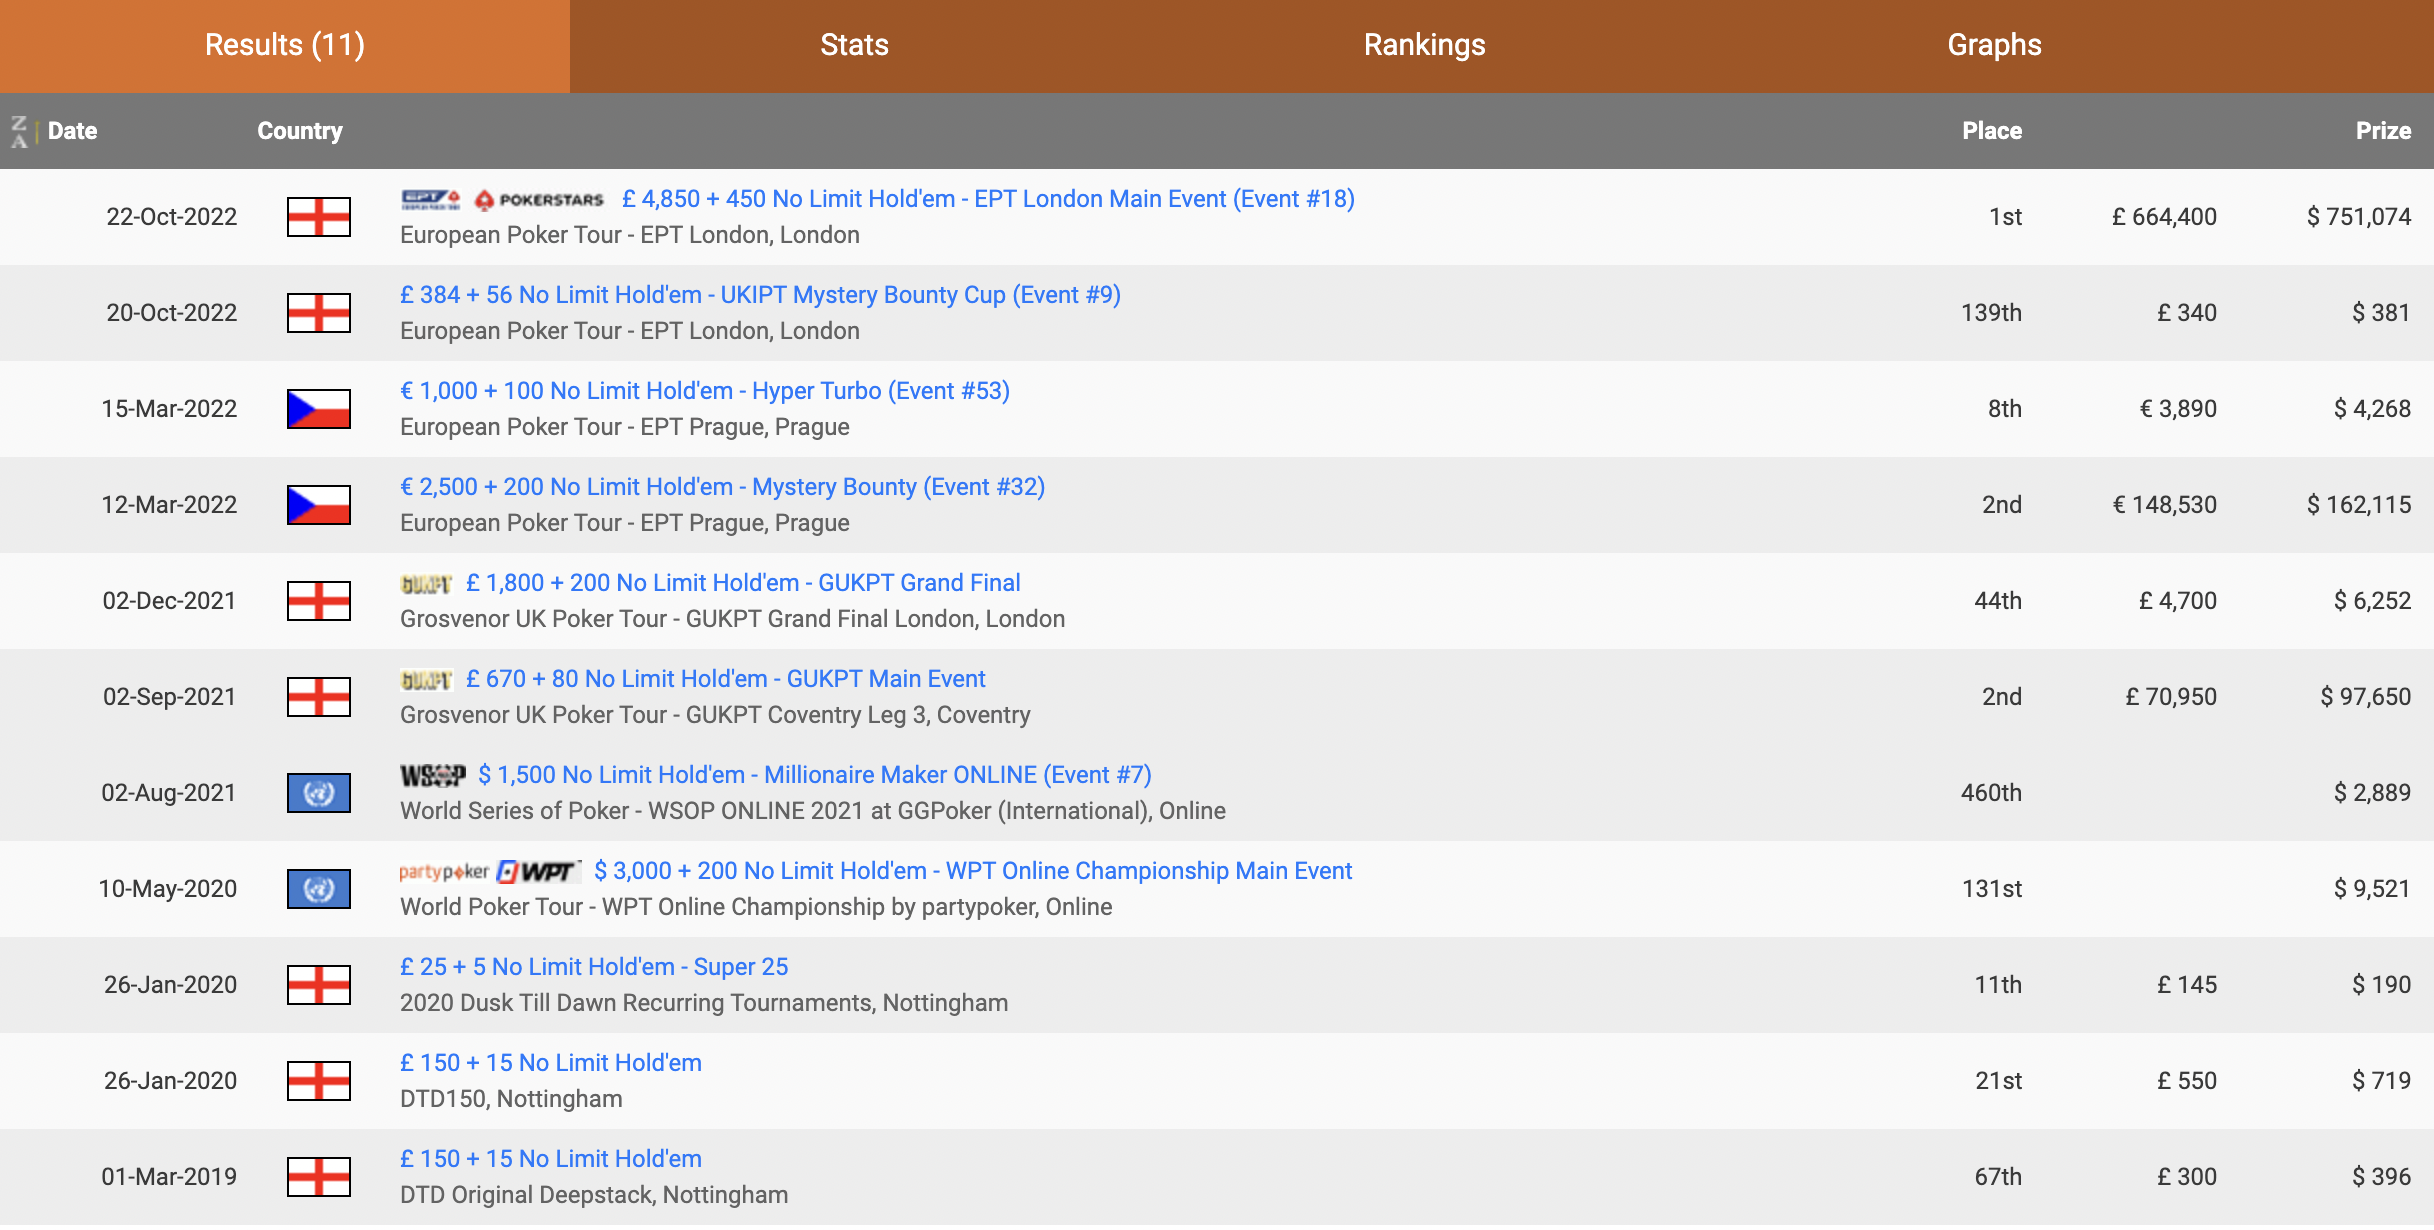Click the GUKPT logo beside the Grand Final
The height and width of the screenshot is (1230, 2434).
426,584
